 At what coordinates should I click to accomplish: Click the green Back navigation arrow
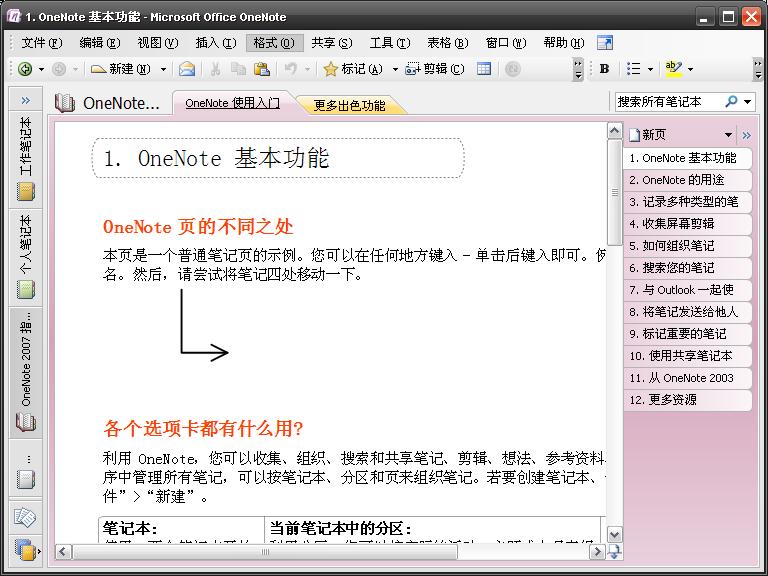pos(25,69)
